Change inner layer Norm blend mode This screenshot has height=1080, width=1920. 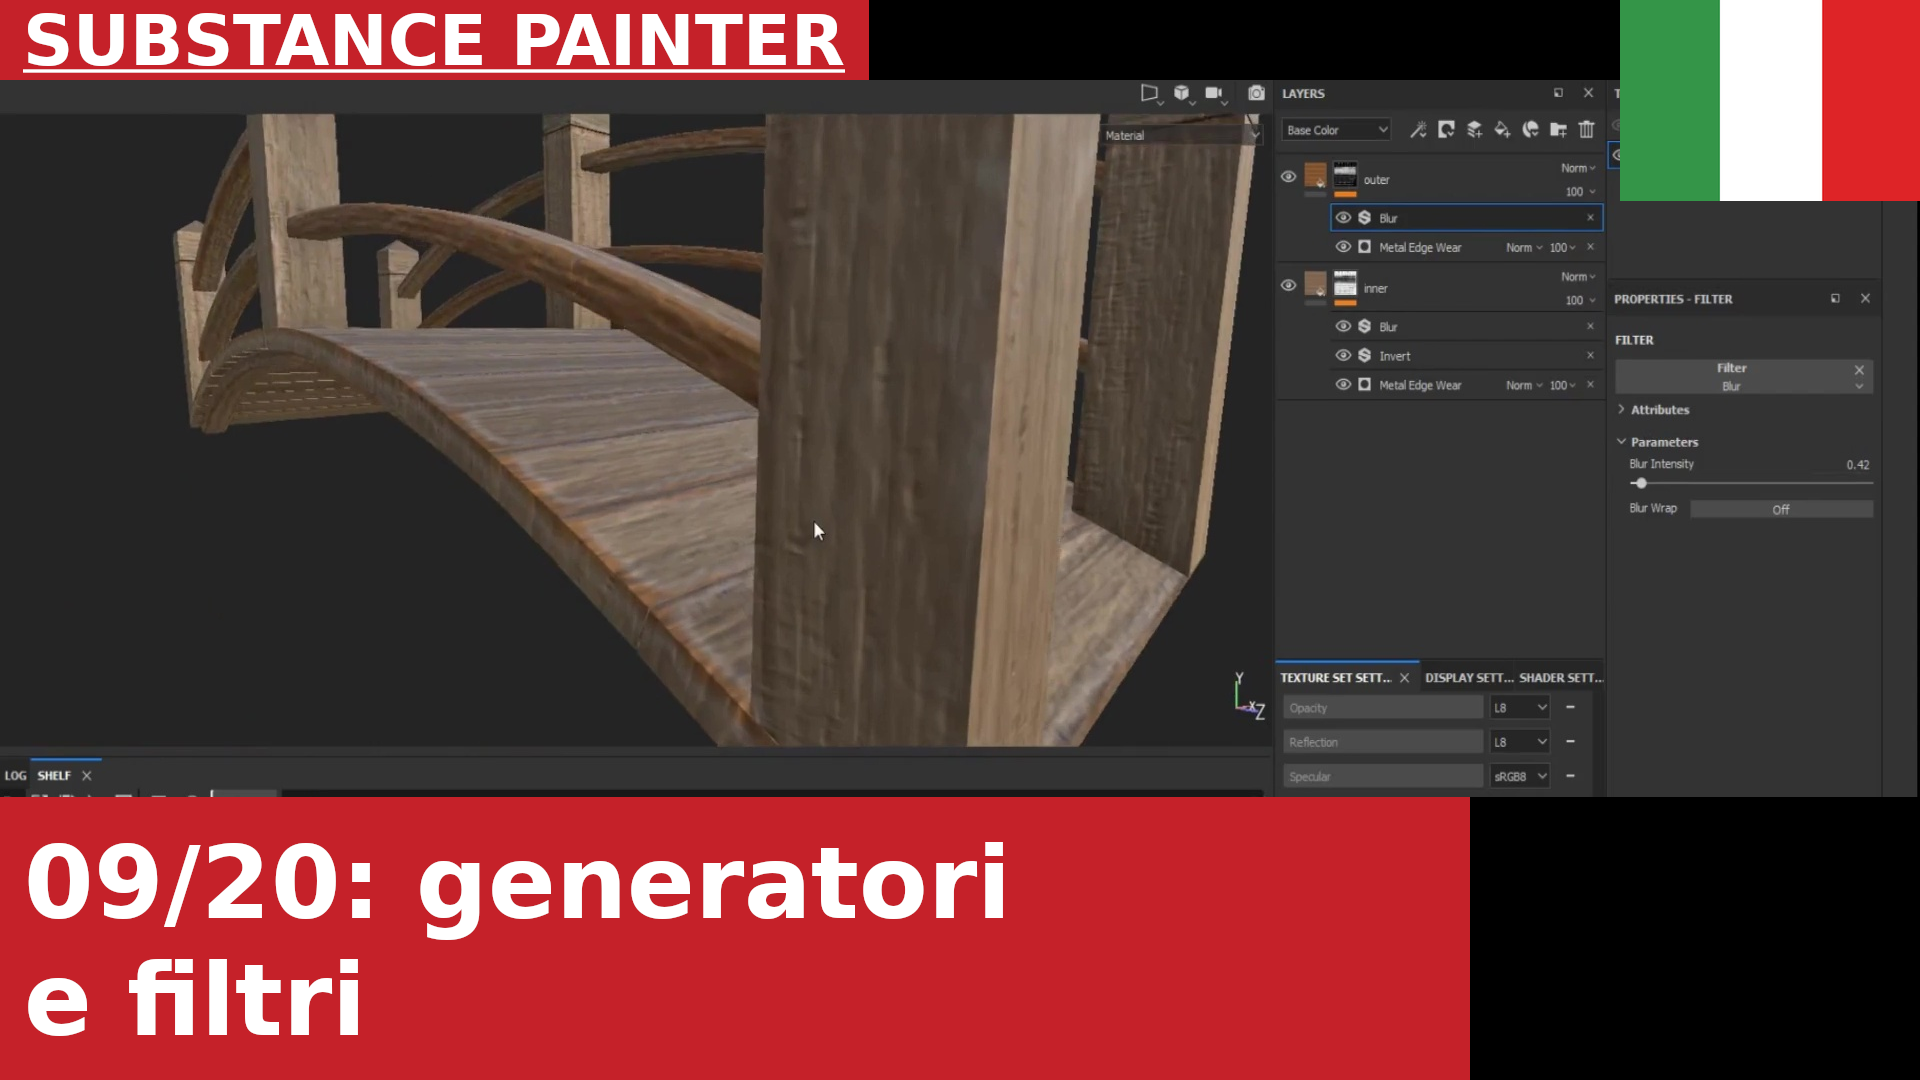pos(1578,277)
